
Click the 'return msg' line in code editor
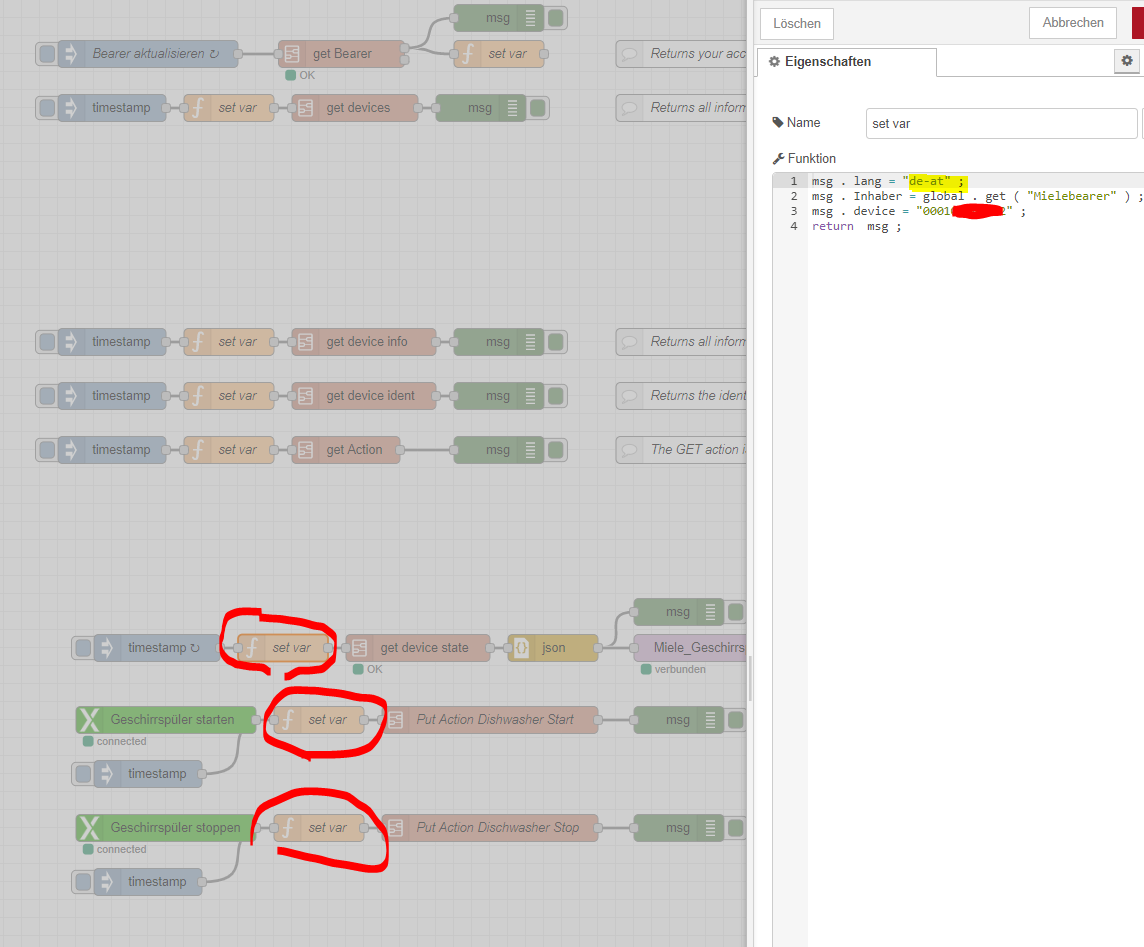857,227
